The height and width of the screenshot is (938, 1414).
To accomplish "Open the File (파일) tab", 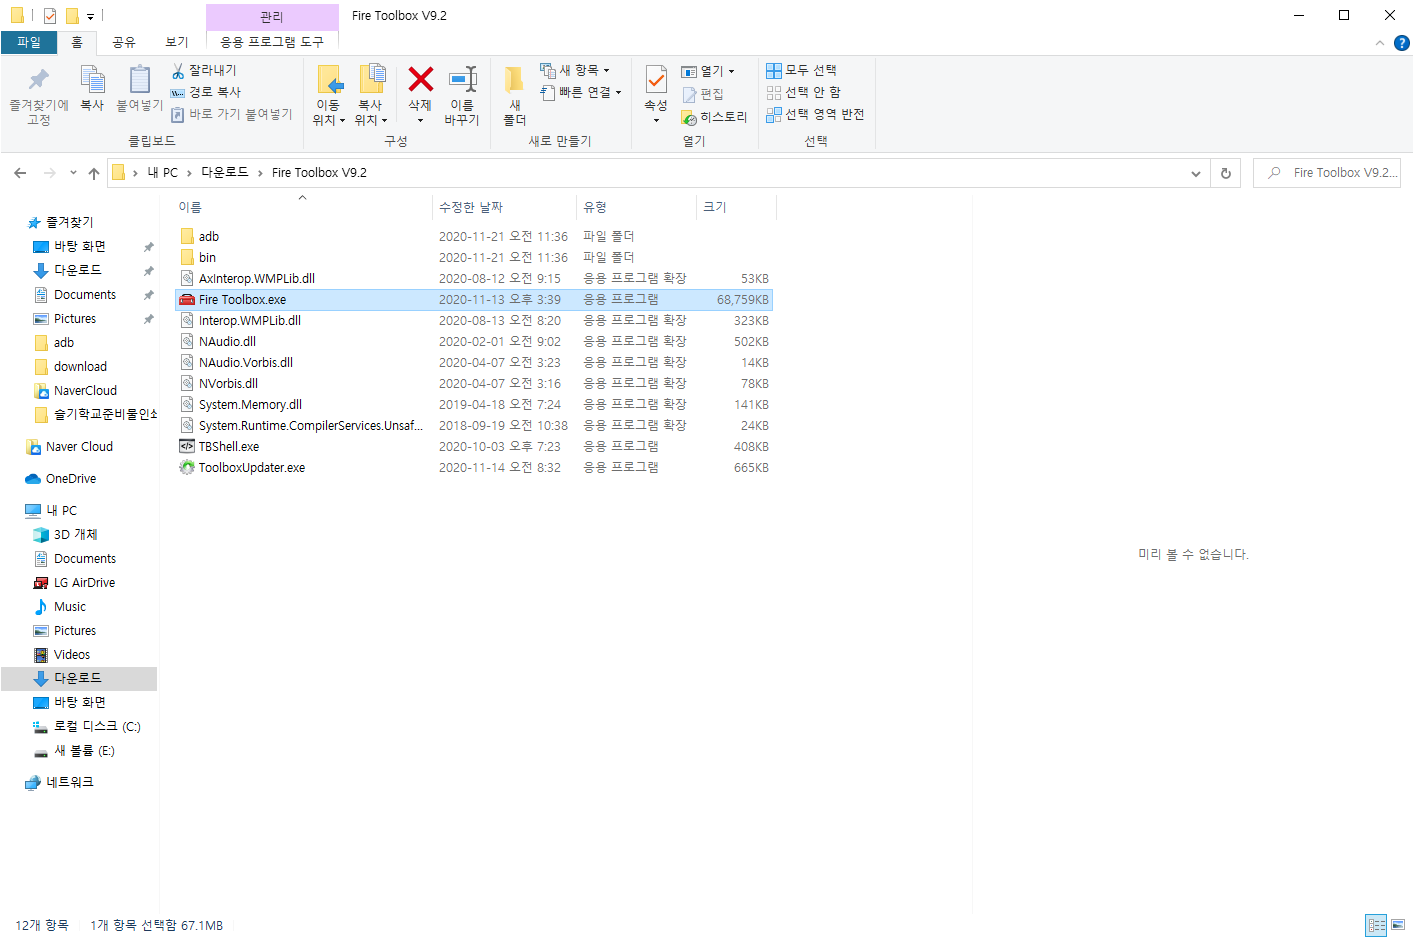I will click(x=29, y=42).
